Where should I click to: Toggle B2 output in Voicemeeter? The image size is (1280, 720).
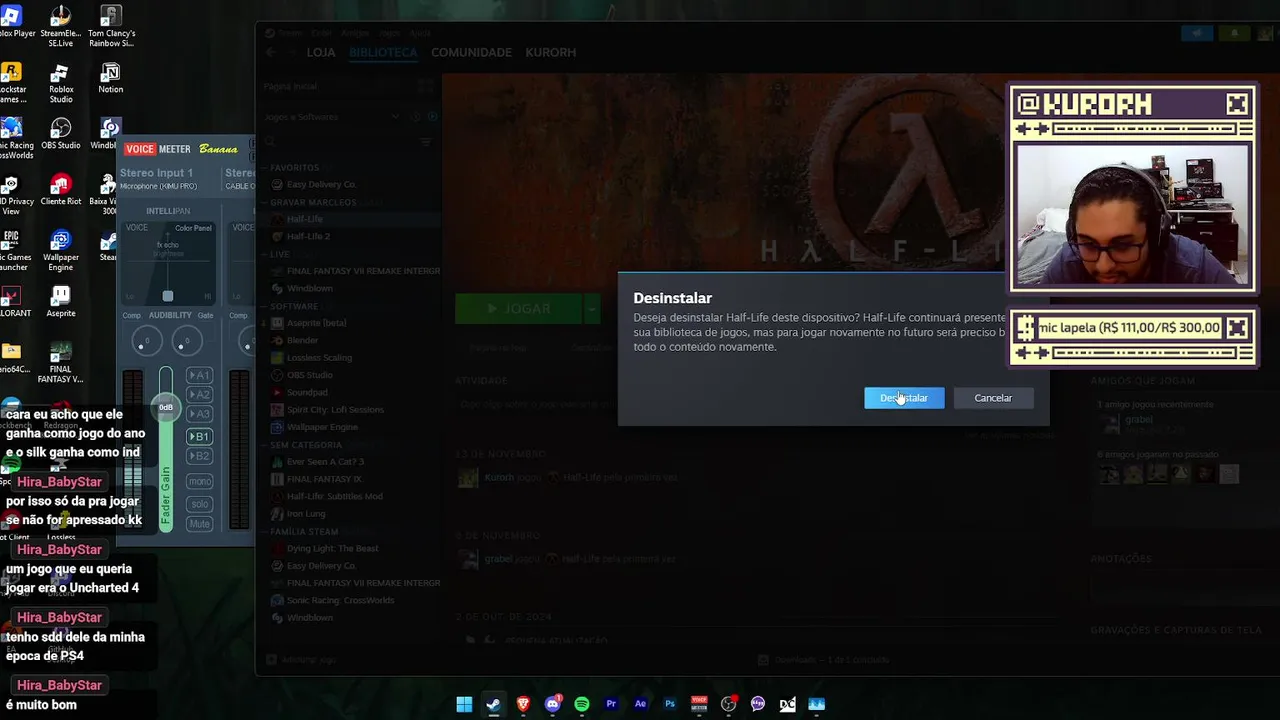coord(199,456)
